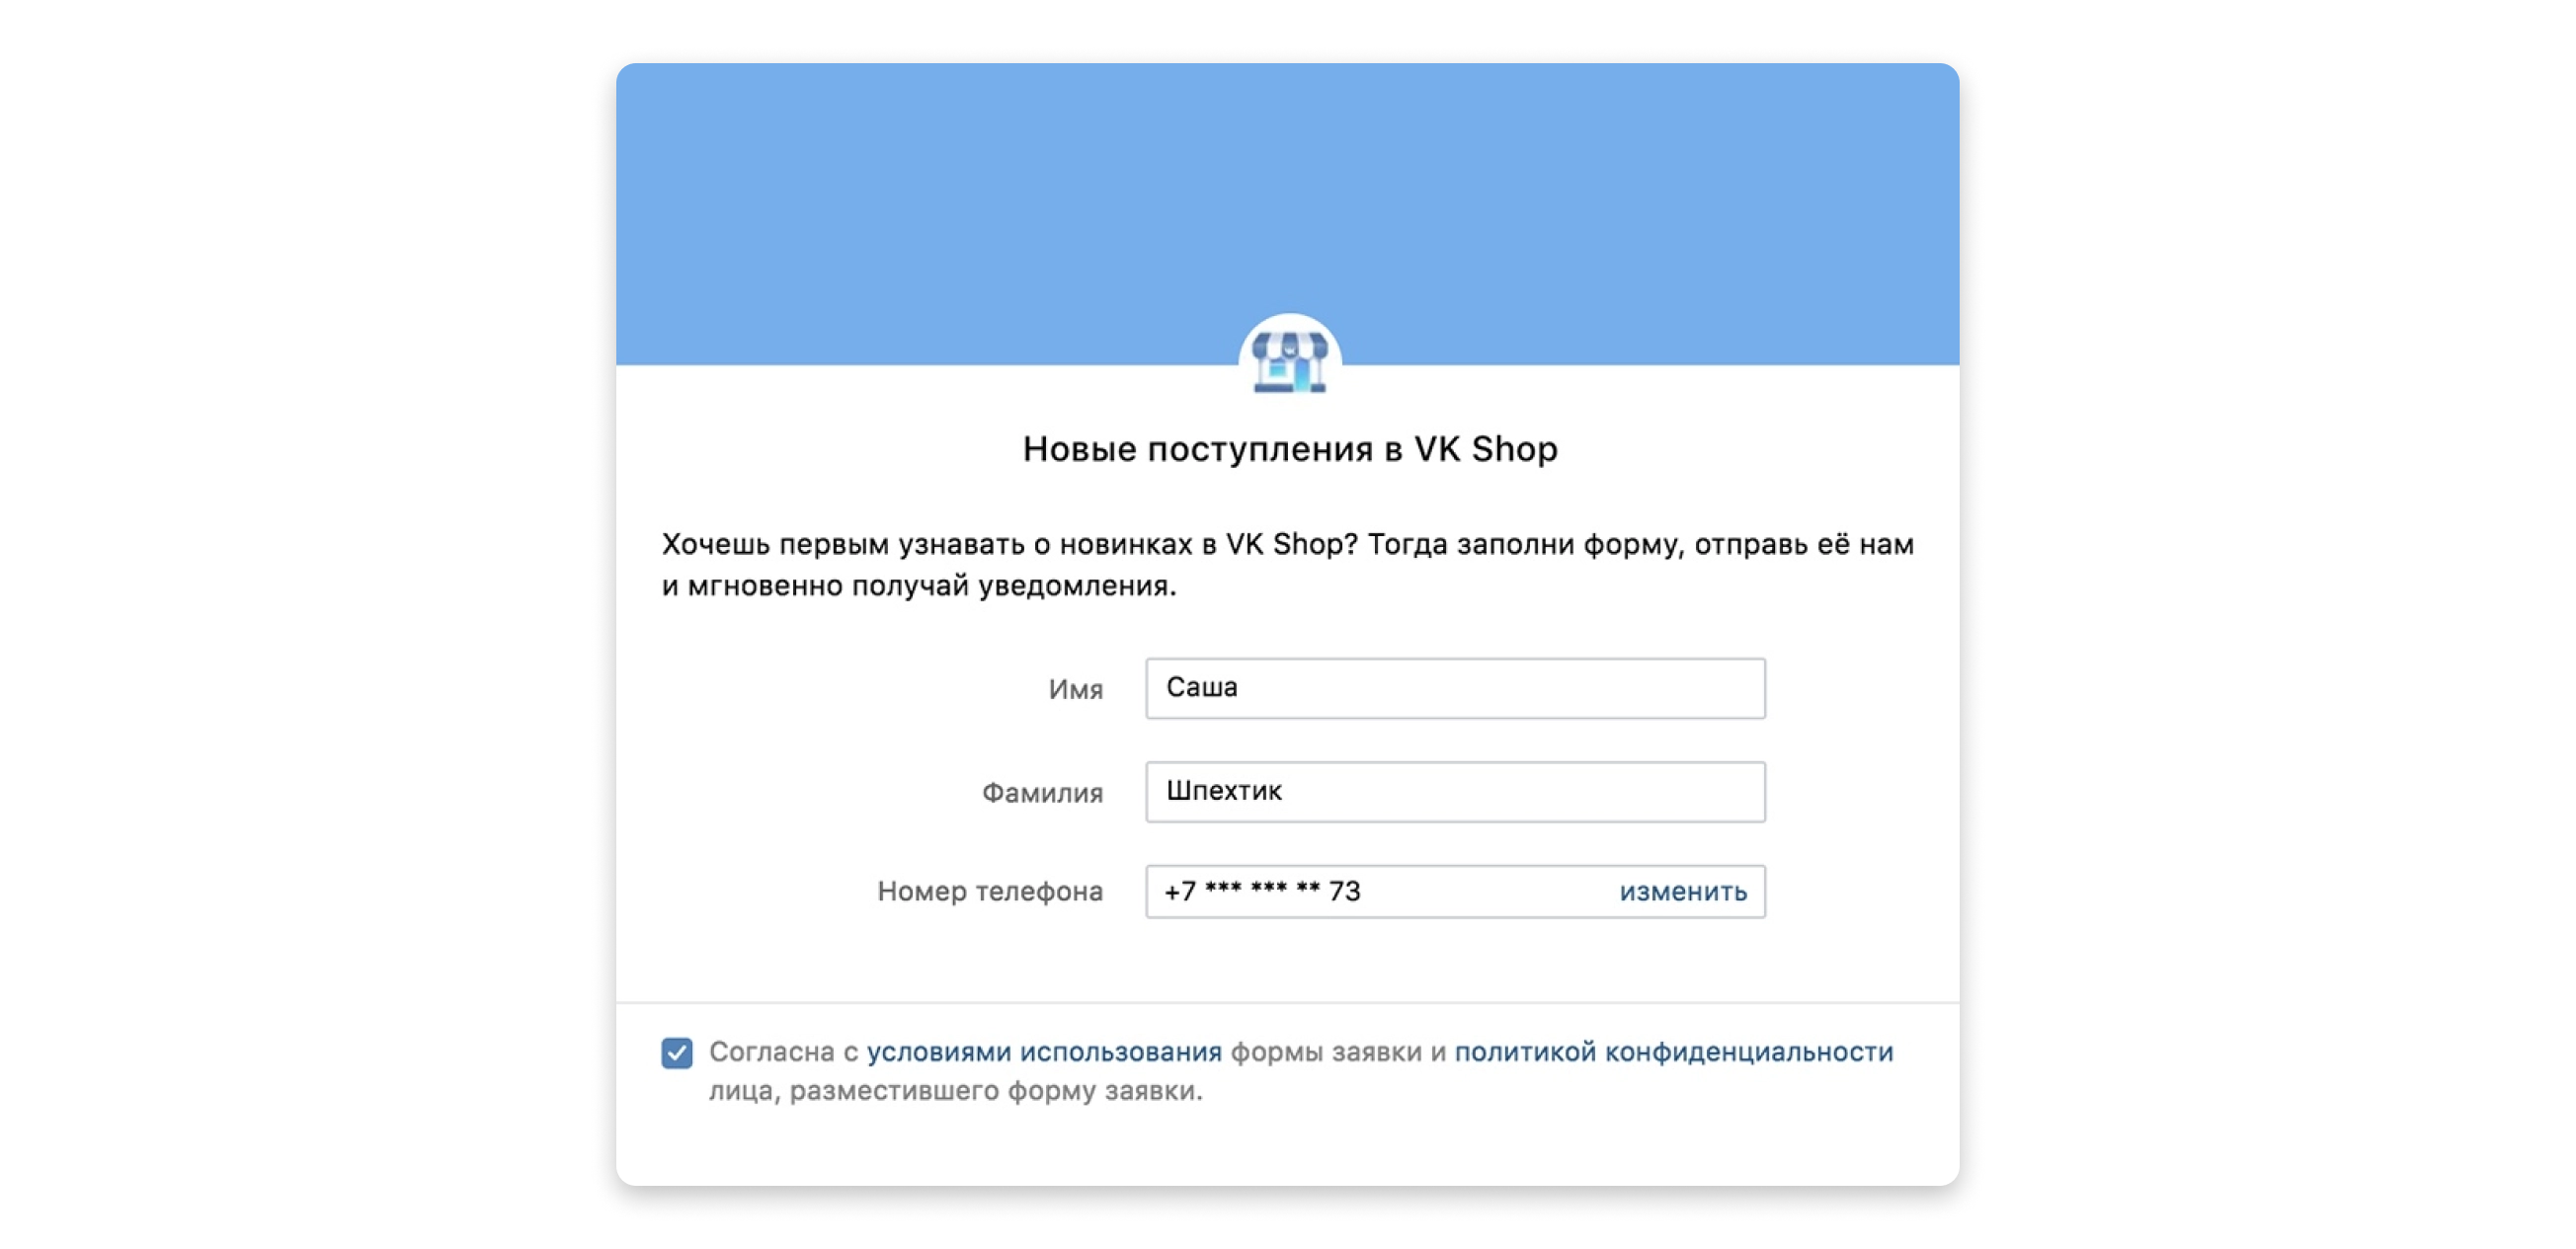Click the name value Саша
Viewport: 2576px width, 1249px height.
tap(1202, 687)
